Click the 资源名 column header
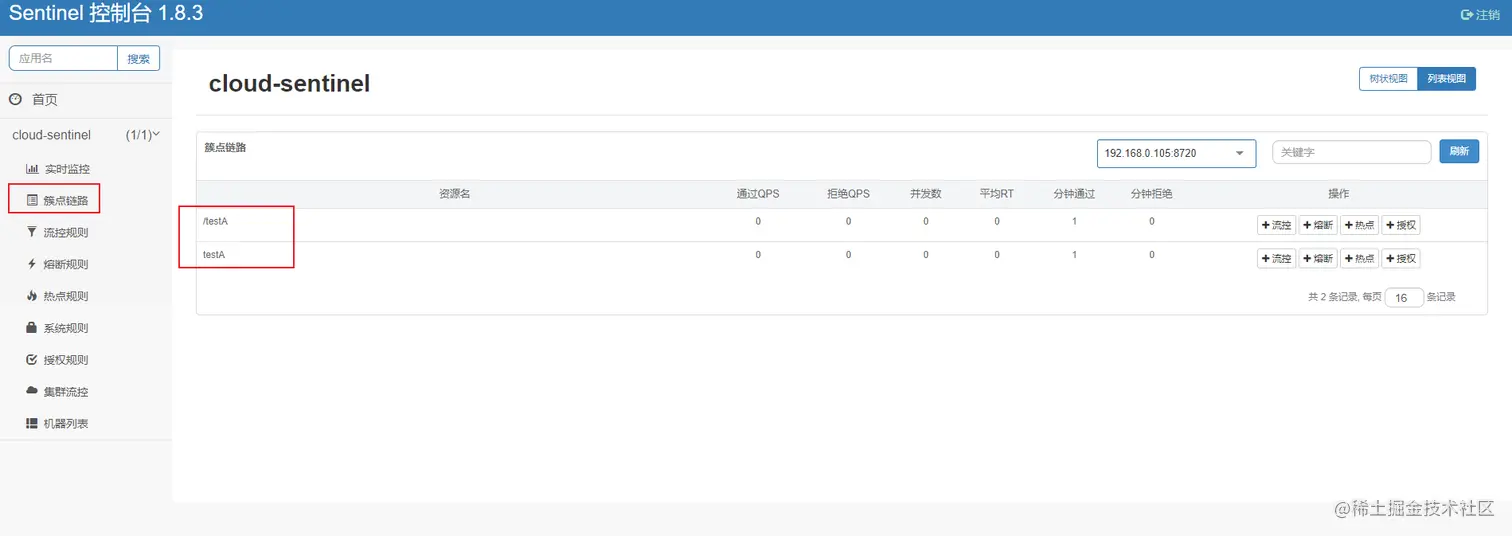This screenshot has width=1512, height=536. pyautogui.click(x=455, y=194)
